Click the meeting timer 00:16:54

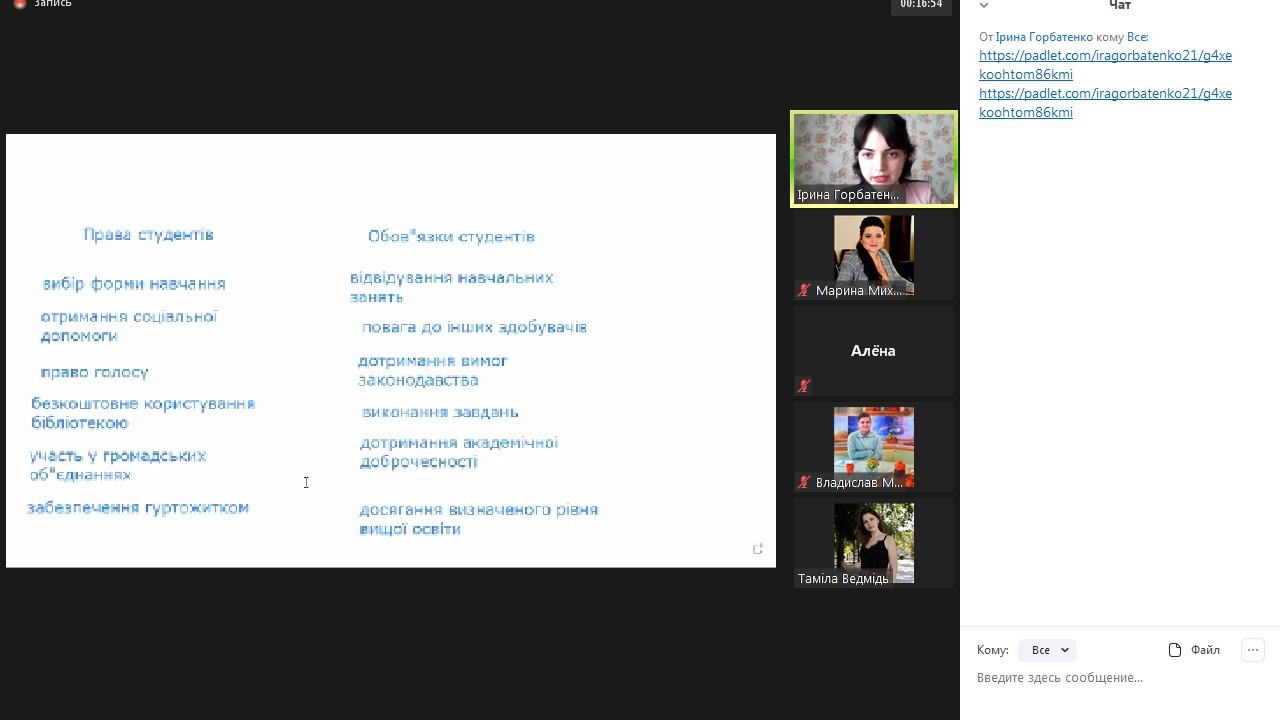pyautogui.click(x=921, y=5)
